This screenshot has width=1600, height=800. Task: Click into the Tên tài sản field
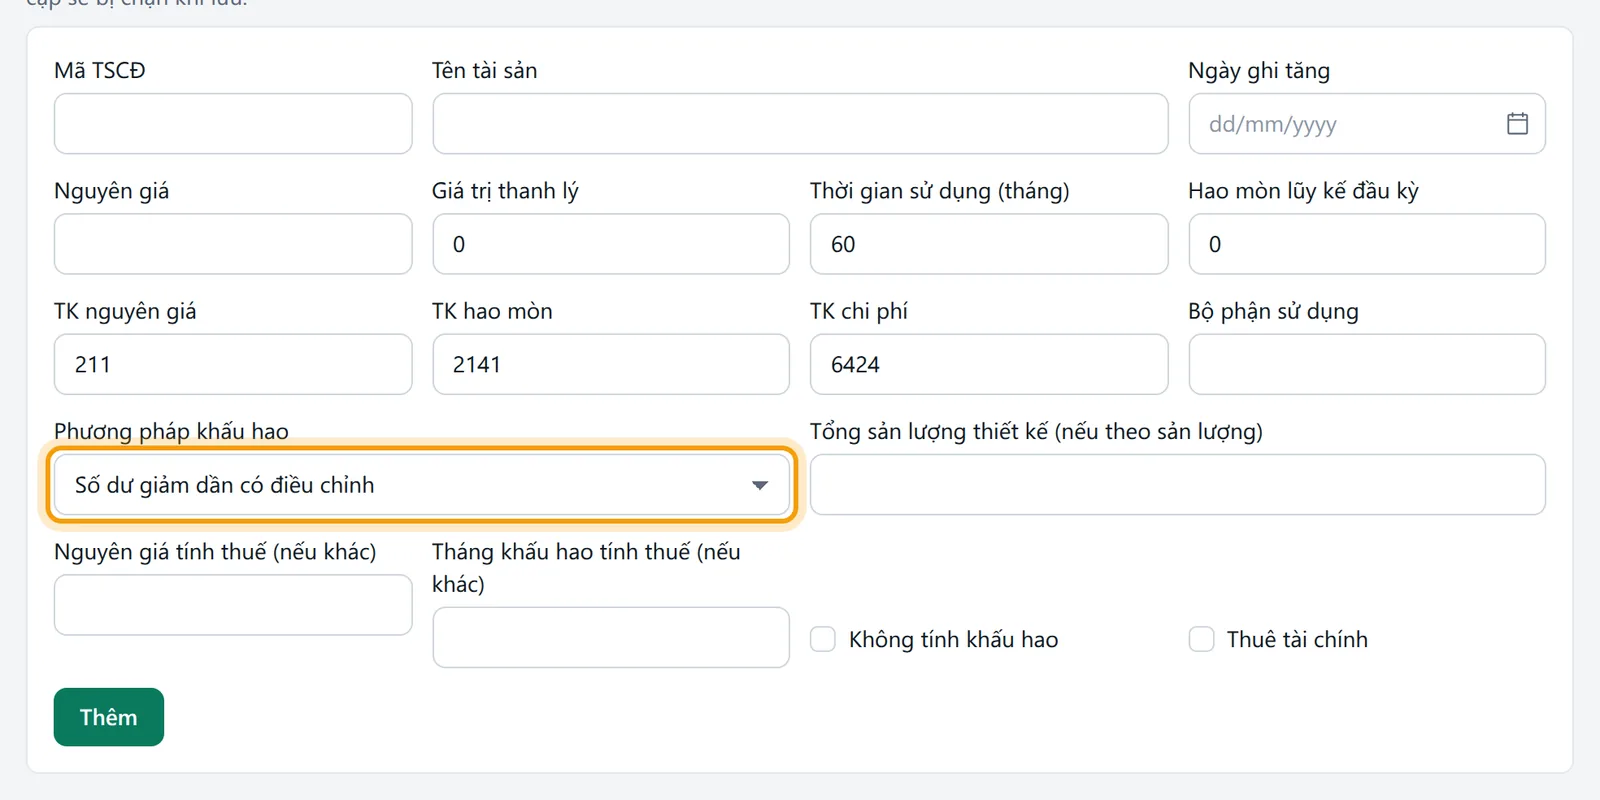[800, 124]
